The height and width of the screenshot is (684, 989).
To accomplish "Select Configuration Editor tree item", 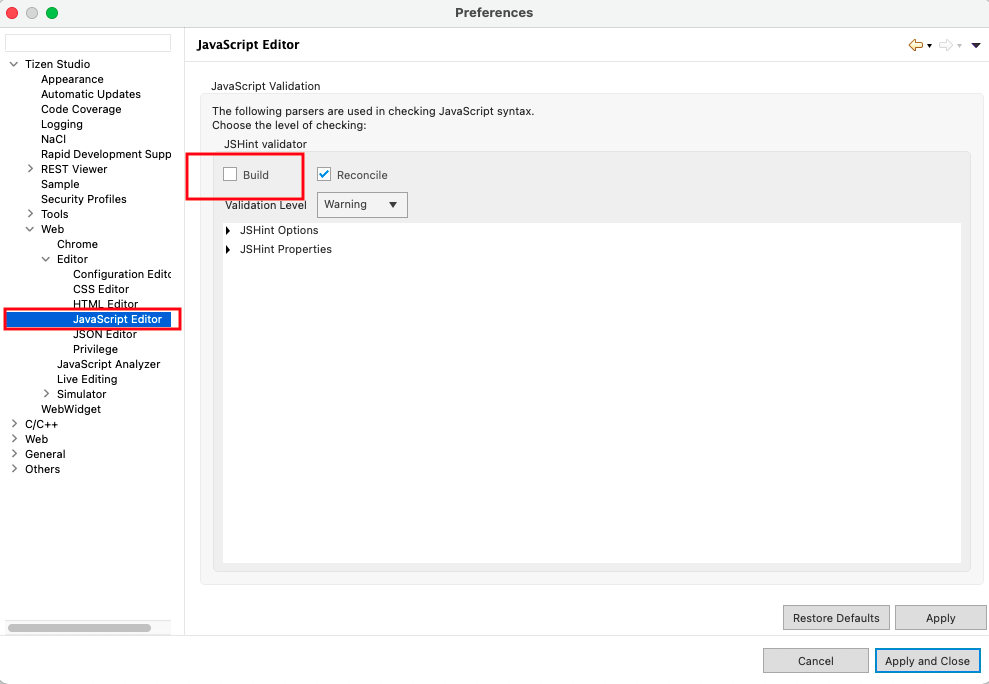I will point(122,274).
